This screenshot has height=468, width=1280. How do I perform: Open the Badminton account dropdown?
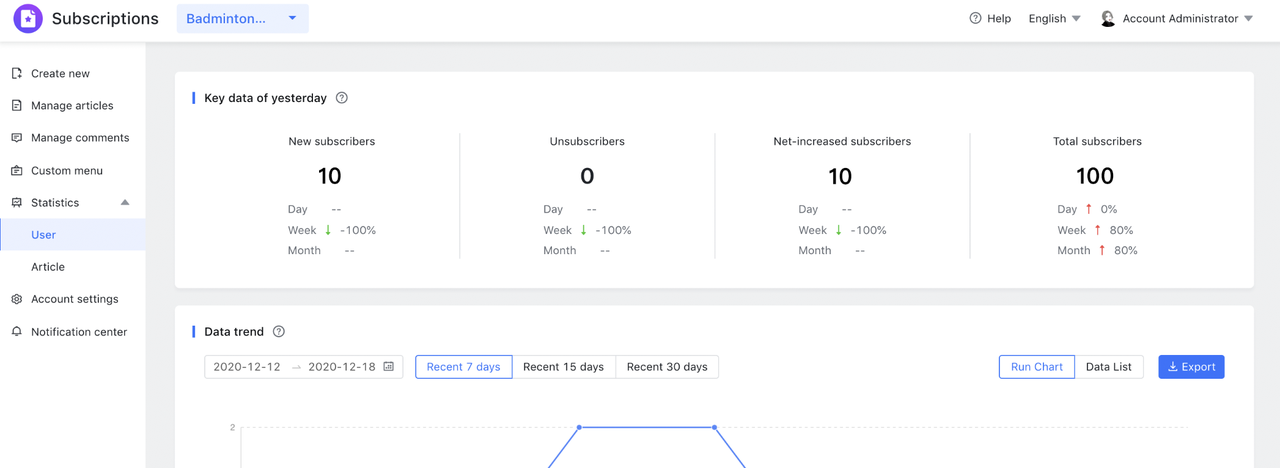pos(242,19)
